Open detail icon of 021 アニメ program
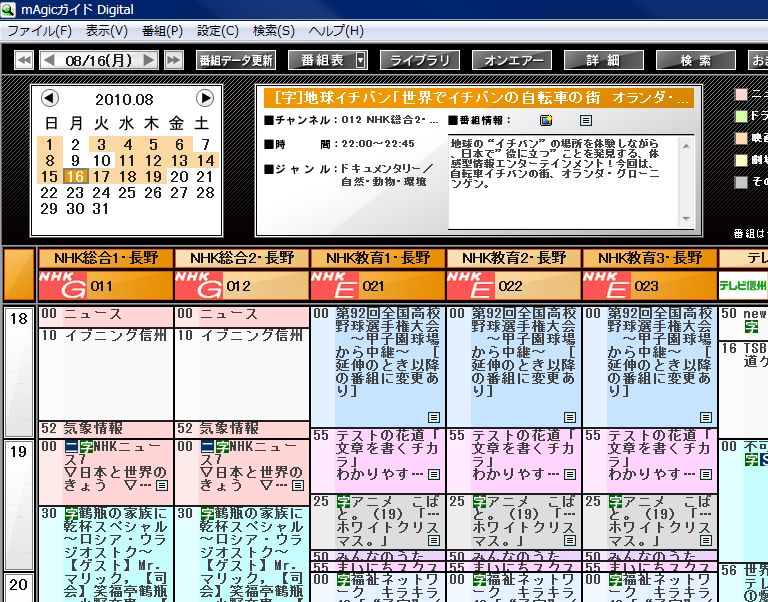This screenshot has height=602, width=768. (434, 540)
